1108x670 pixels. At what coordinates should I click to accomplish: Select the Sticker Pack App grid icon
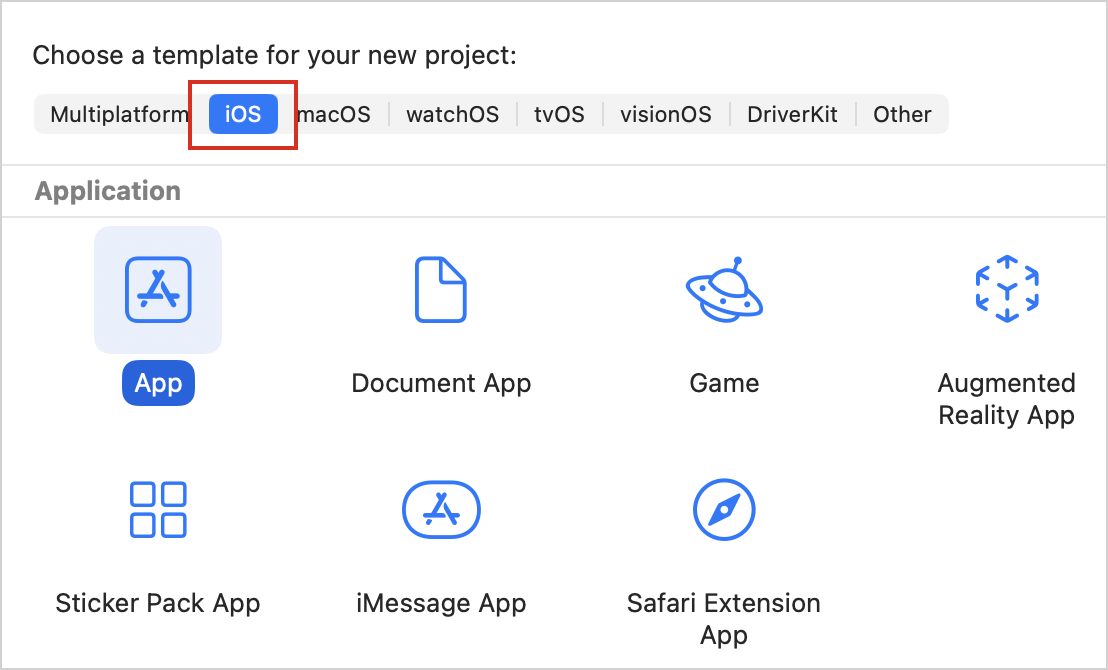158,509
